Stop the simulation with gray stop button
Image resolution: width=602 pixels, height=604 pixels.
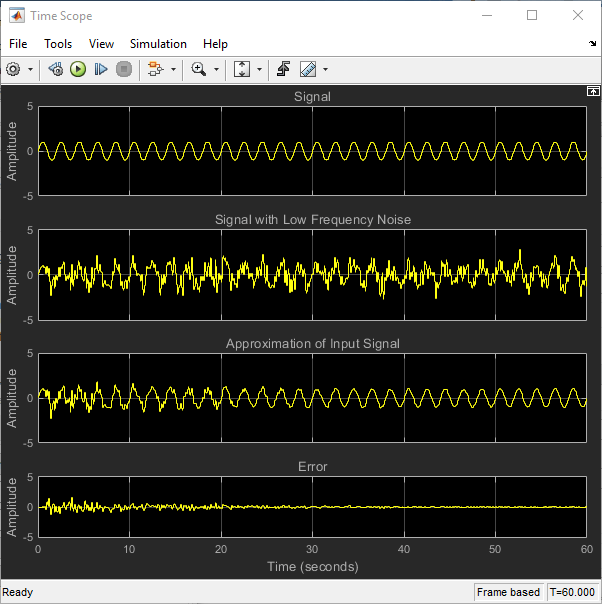[x=124, y=70]
